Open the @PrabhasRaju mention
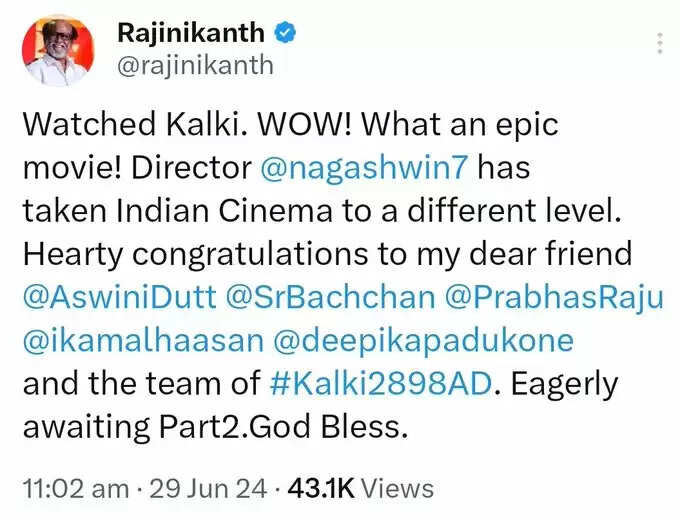 [x=554, y=297]
